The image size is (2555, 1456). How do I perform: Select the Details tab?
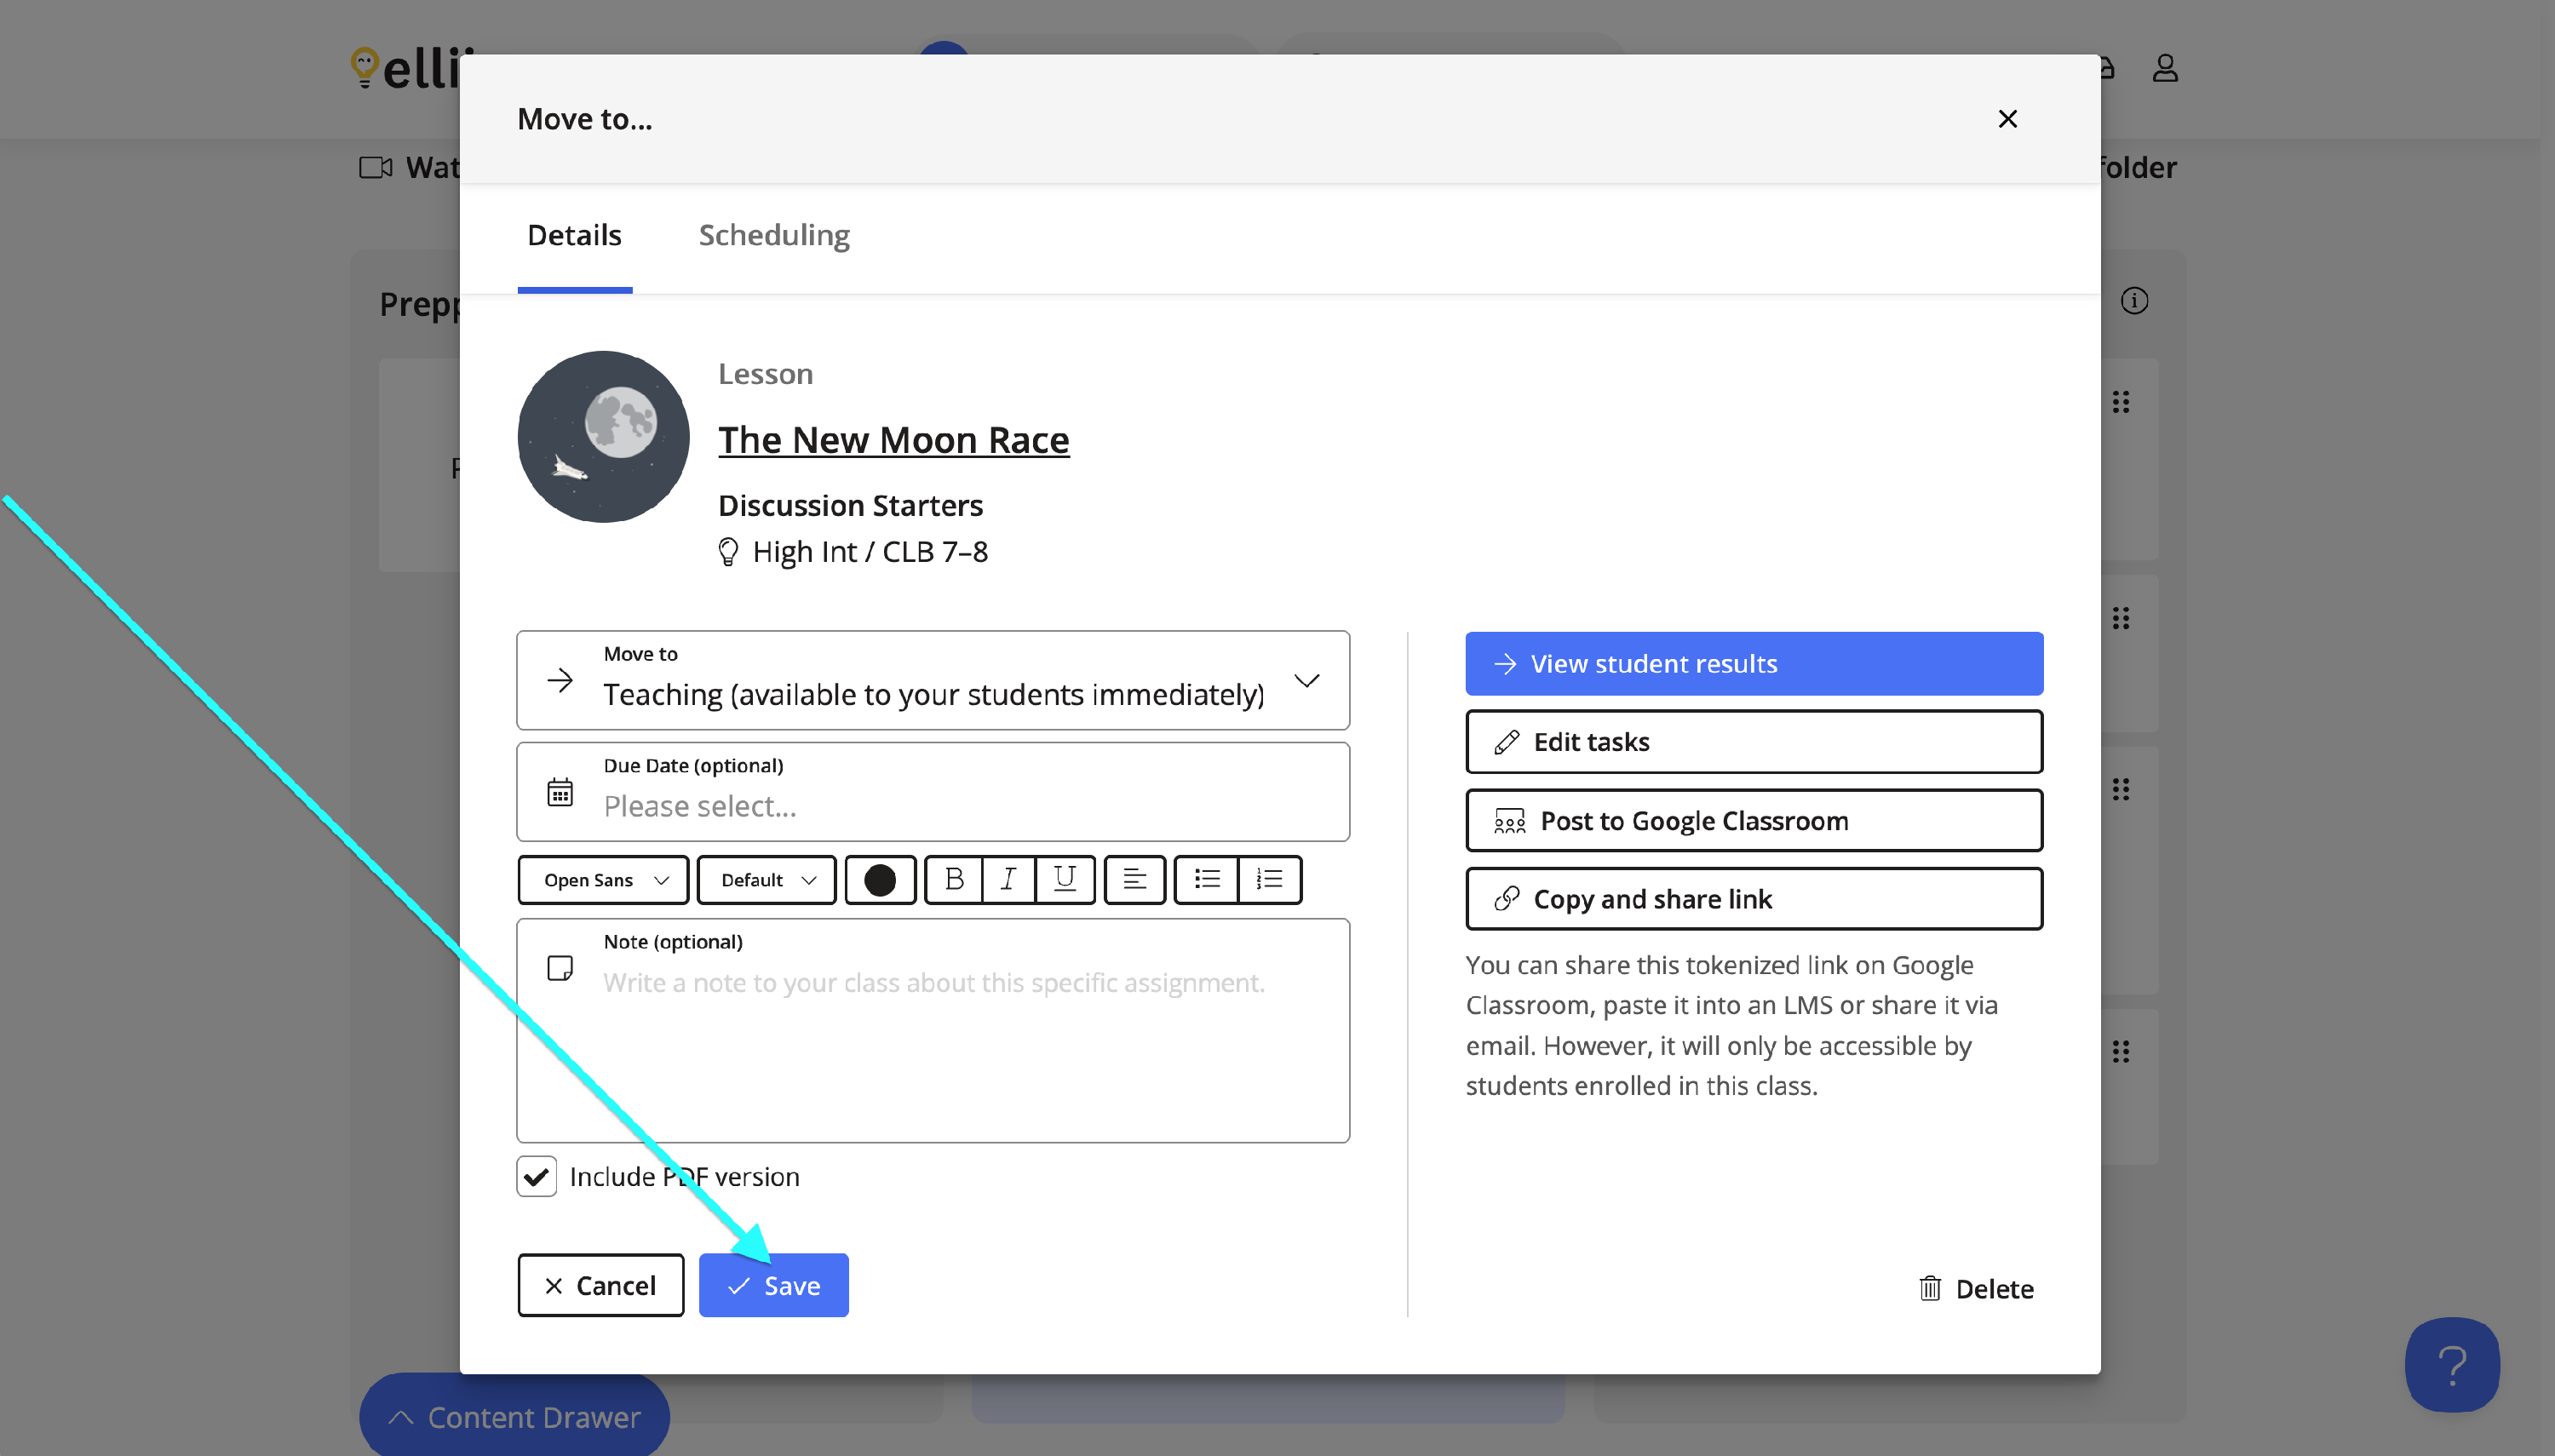(574, 235)
